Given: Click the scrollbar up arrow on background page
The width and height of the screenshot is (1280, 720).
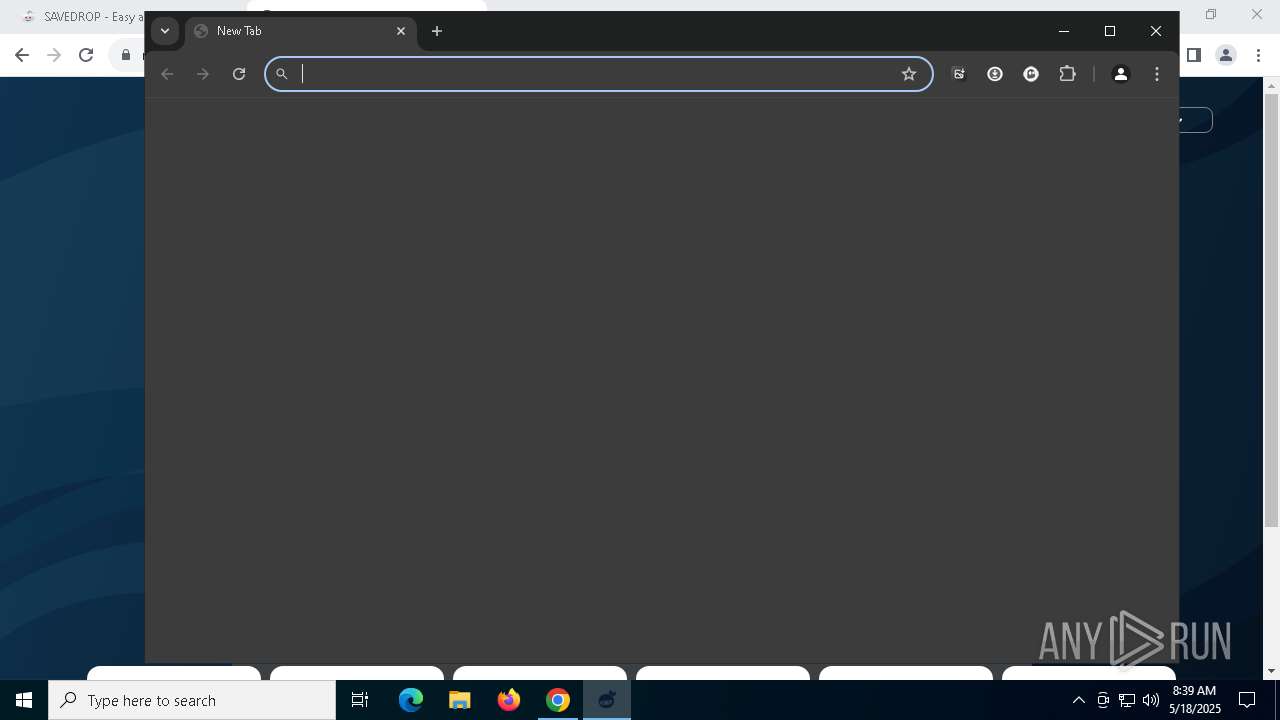Looking at the screenshot, I should (1272, 86).
